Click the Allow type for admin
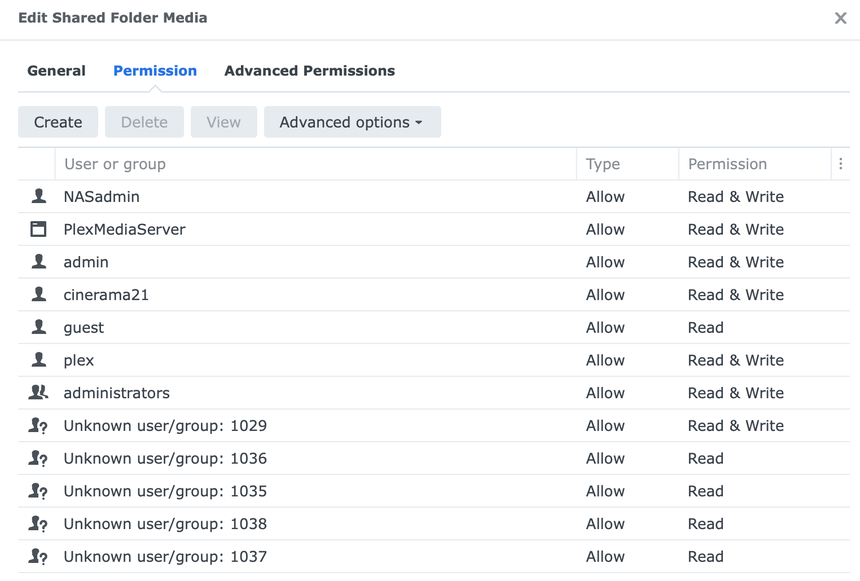The height and width of the screenshot is (581, 860). point(605,262)
